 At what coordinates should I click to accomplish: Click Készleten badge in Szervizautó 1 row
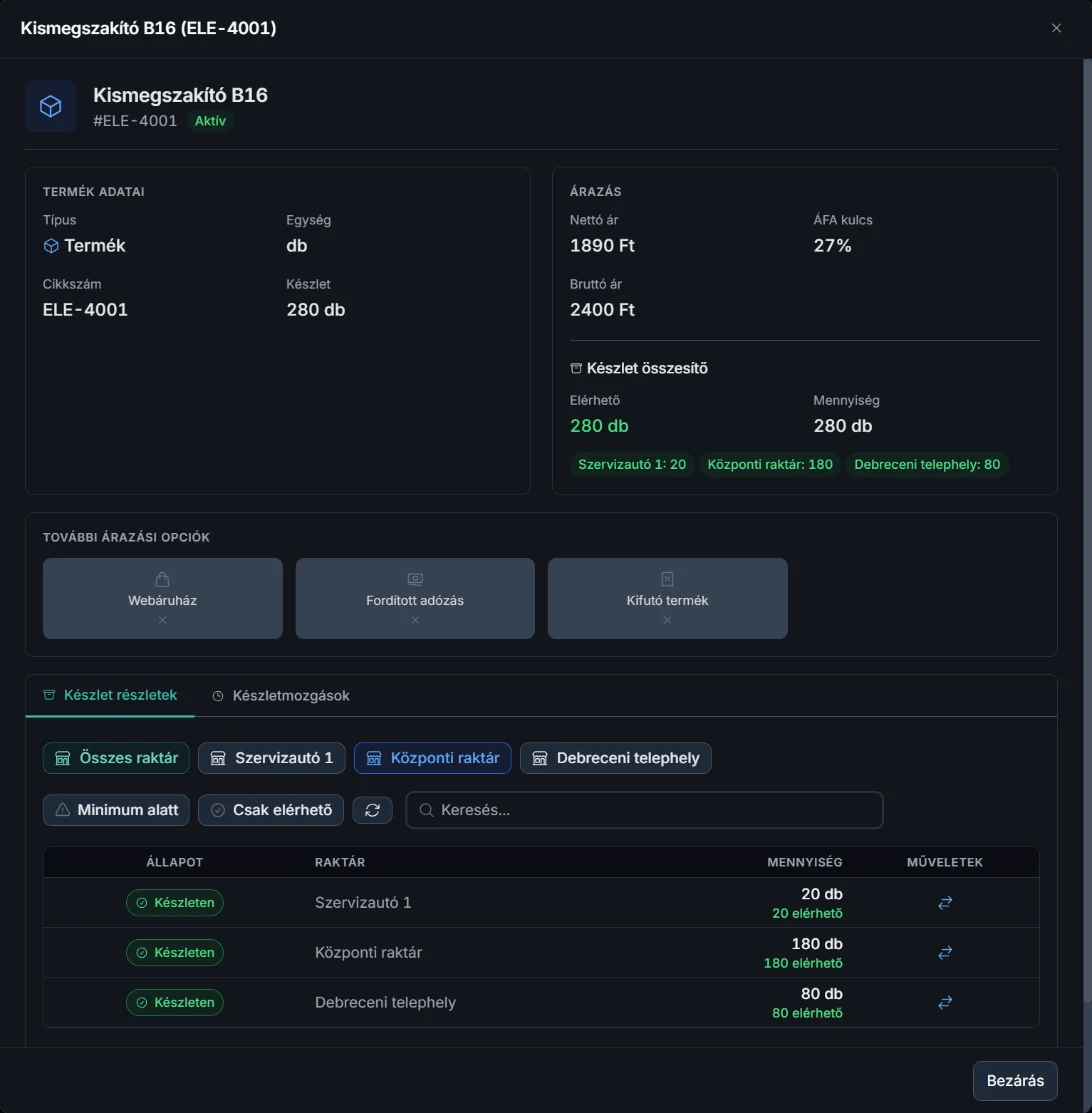coord(175,903)
